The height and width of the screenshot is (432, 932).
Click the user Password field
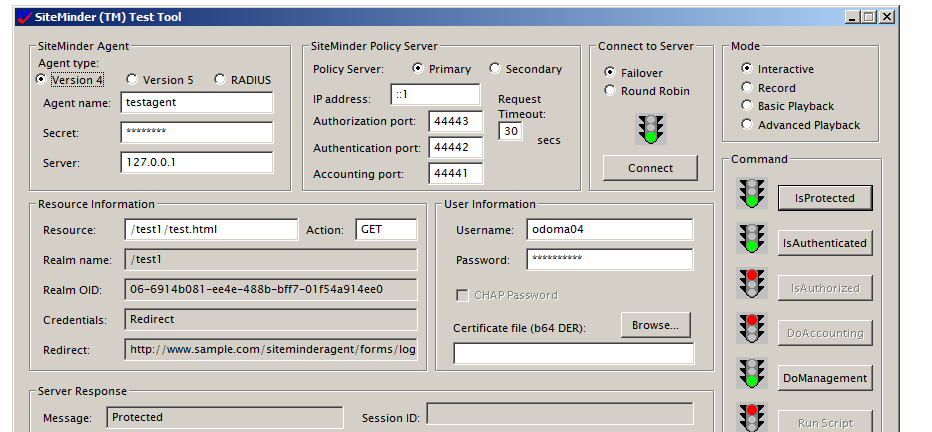610,259
